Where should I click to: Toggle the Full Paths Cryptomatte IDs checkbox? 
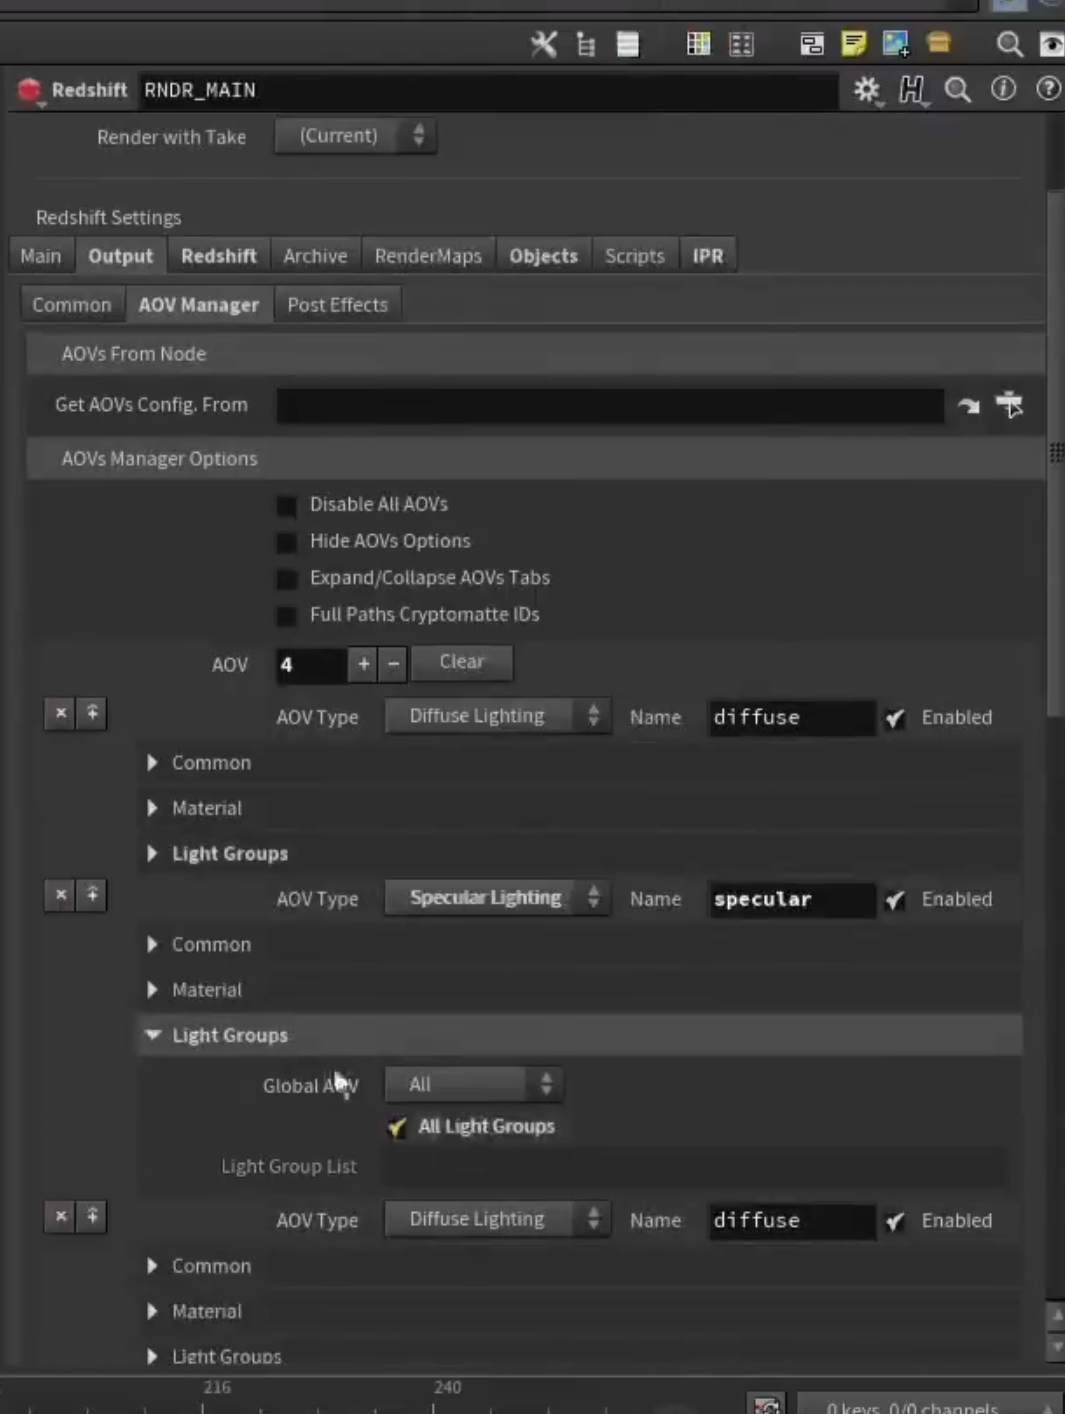pyautogui.click(x=287, y=615)
